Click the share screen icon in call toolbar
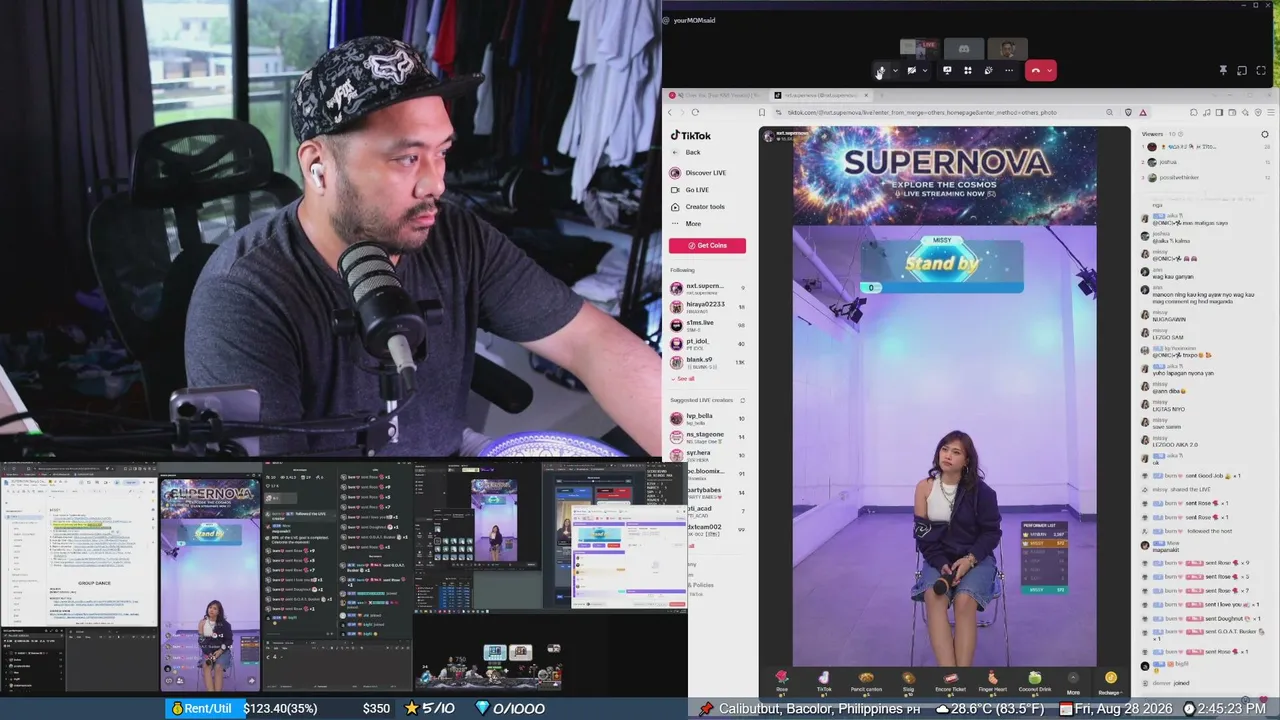 [947, 70]
